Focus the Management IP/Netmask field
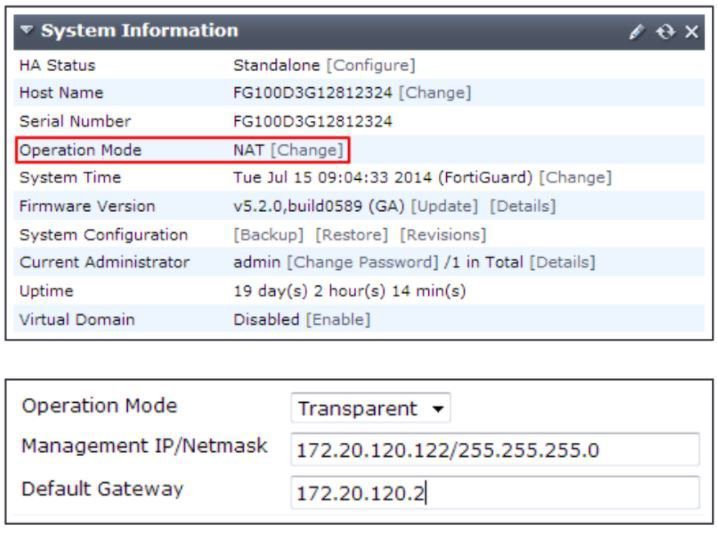The height and width of the screenshot is (533, 717). pos(495,450)
